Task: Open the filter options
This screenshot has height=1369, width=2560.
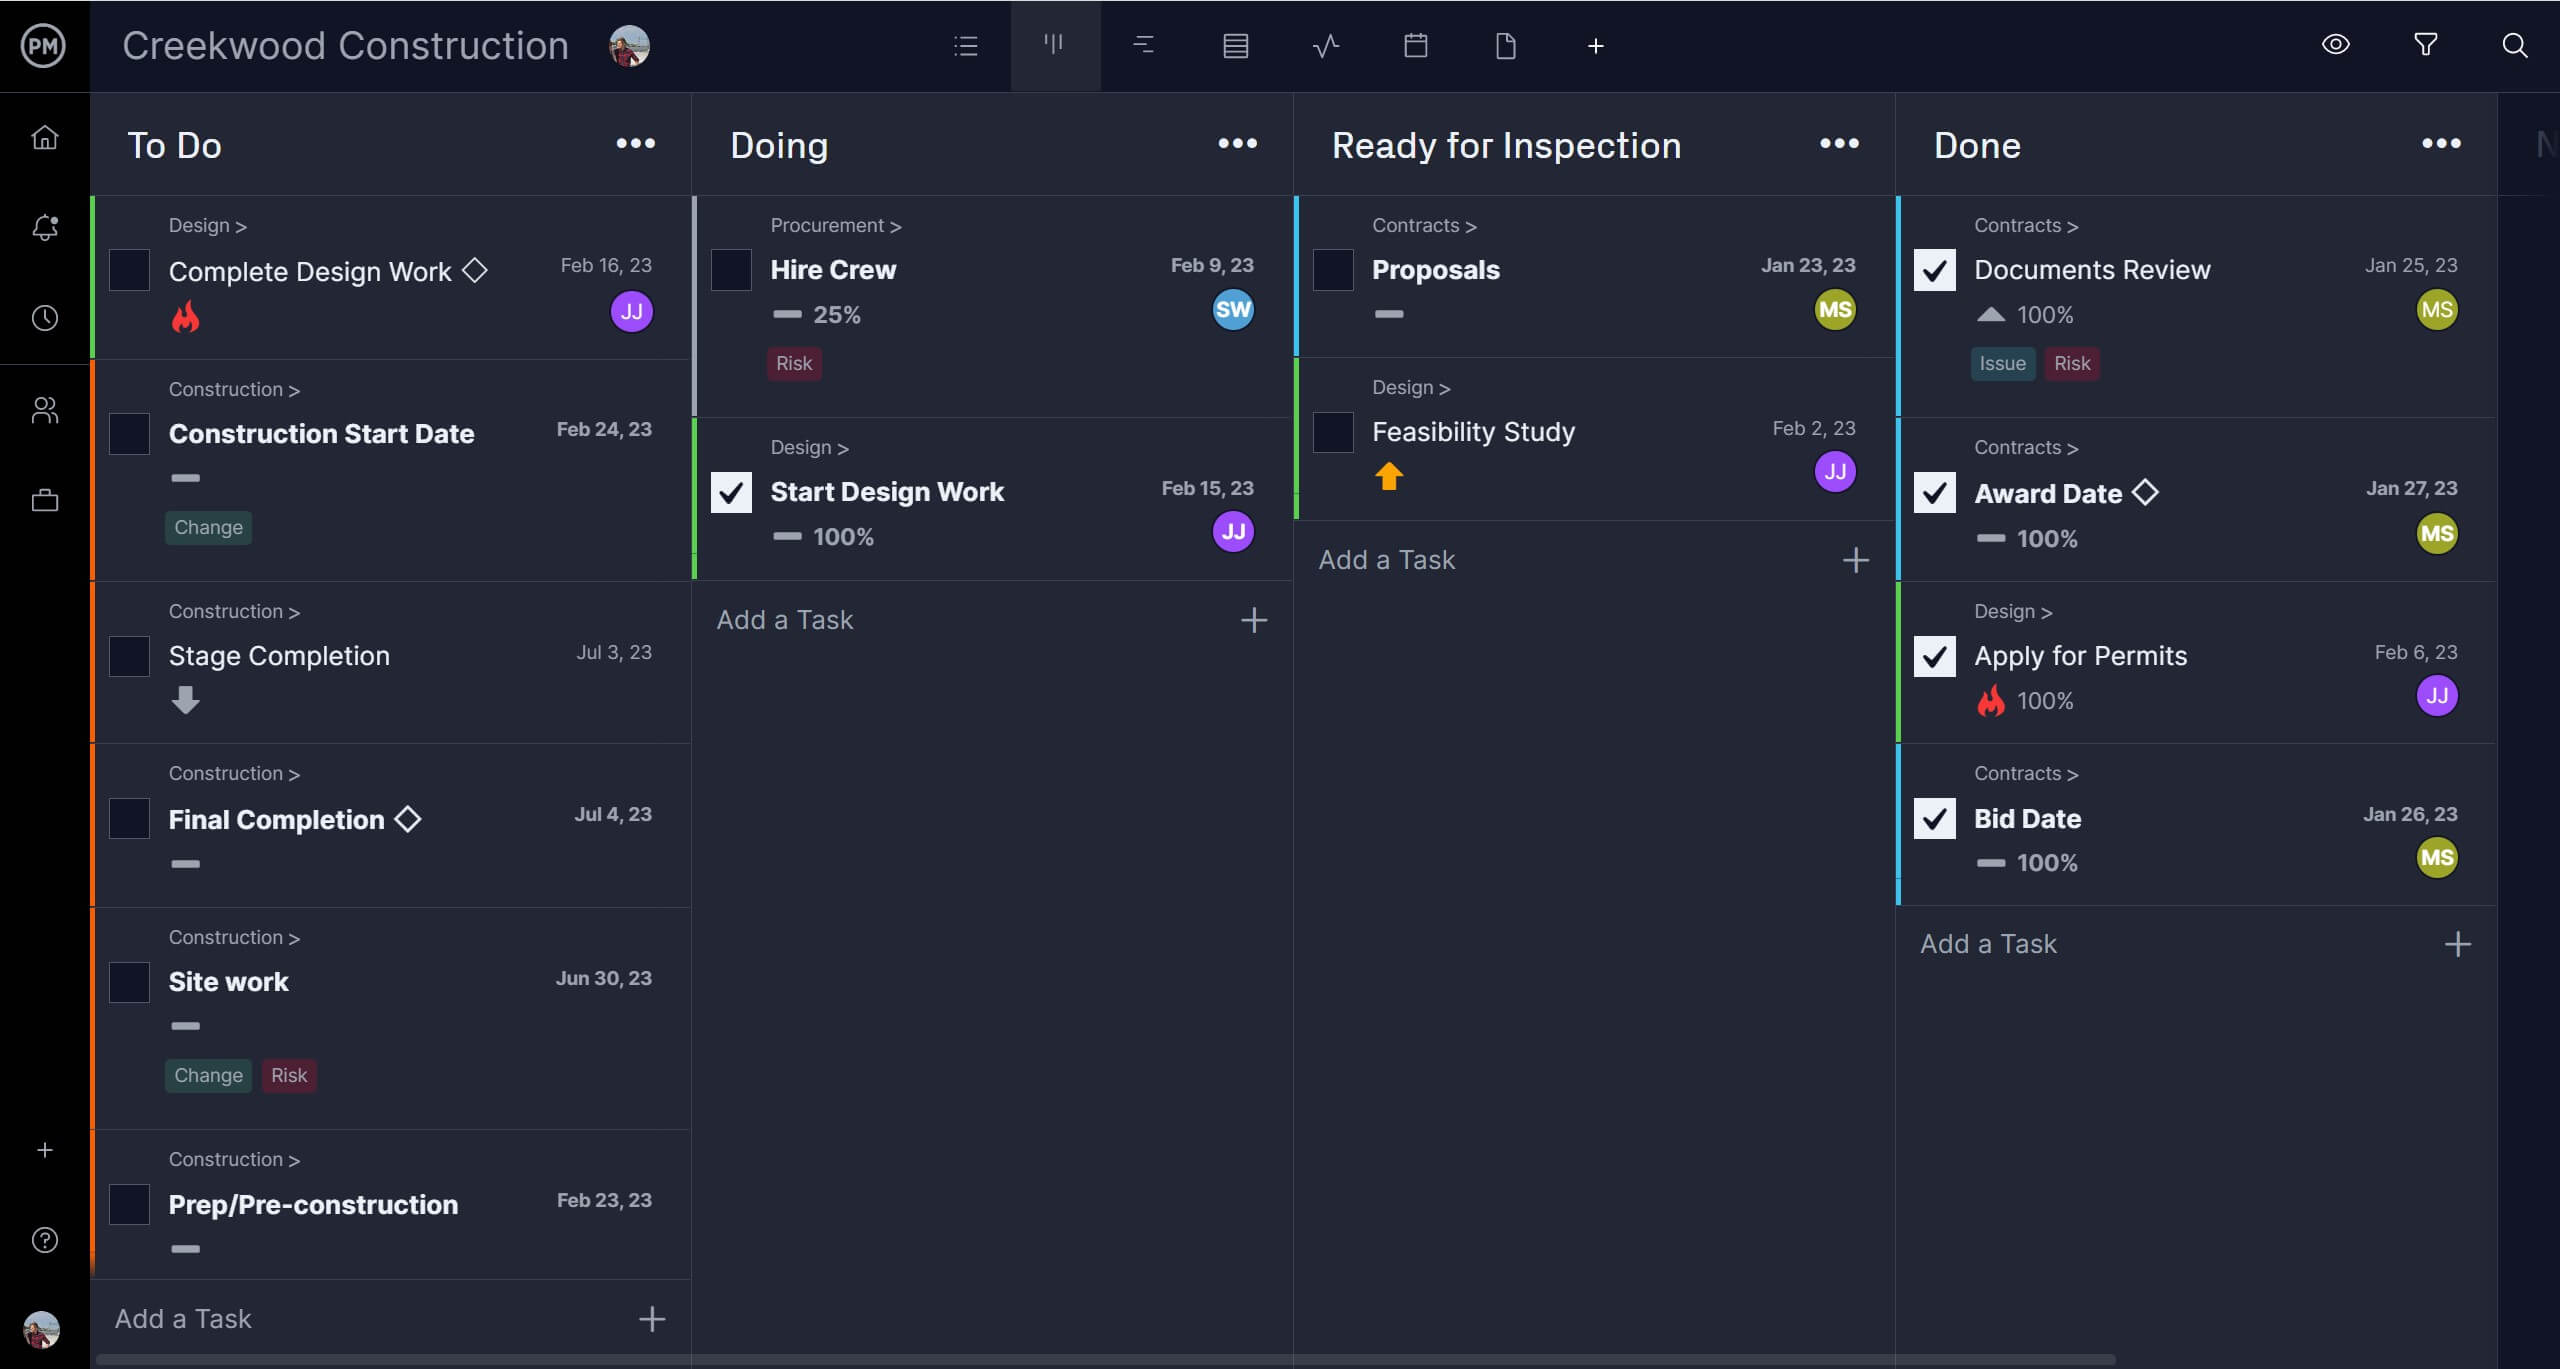Action: (x=2427, y=45)
